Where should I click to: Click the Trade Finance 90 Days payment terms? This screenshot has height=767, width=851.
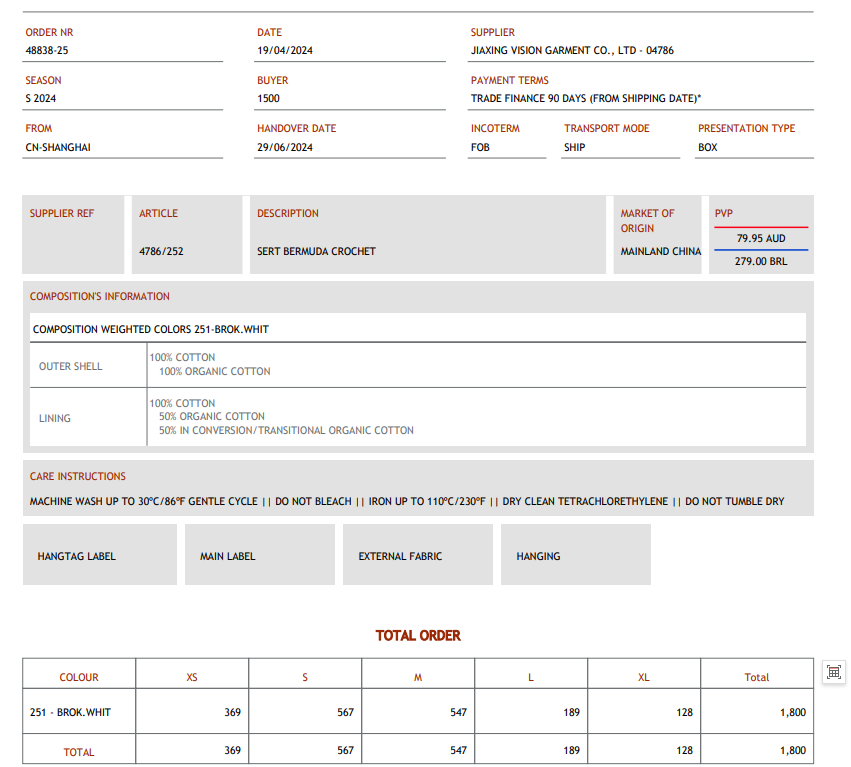[x=586, y=98]
